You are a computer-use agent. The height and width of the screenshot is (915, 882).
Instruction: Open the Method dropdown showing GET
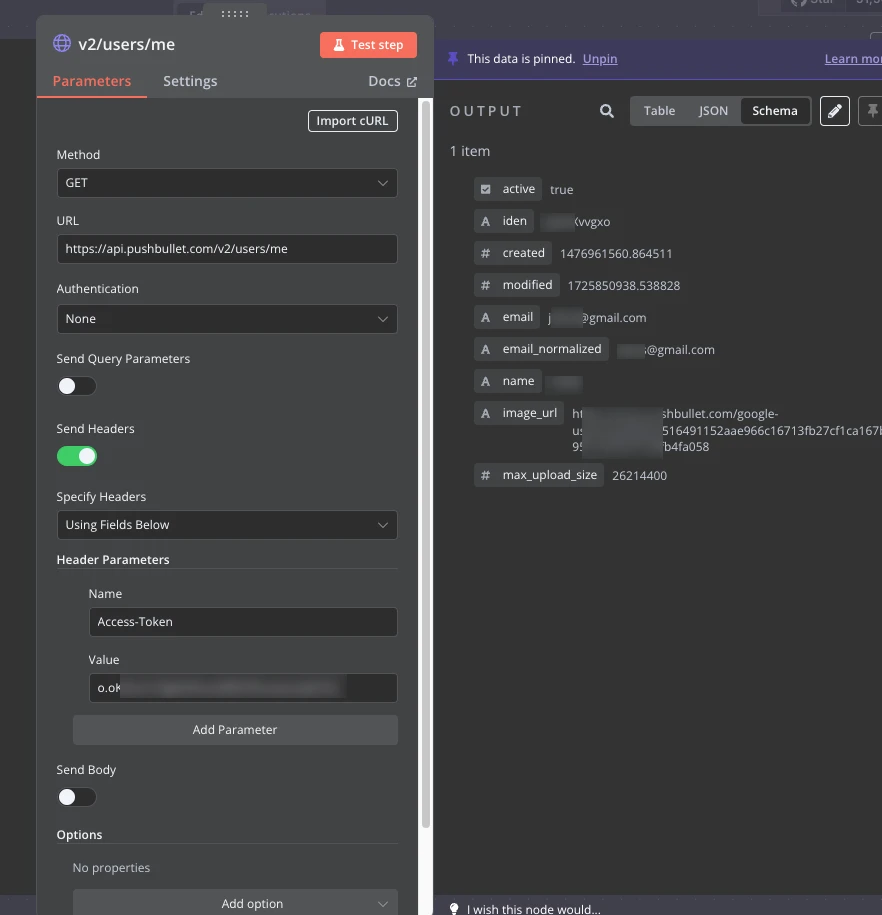point(227,183)
